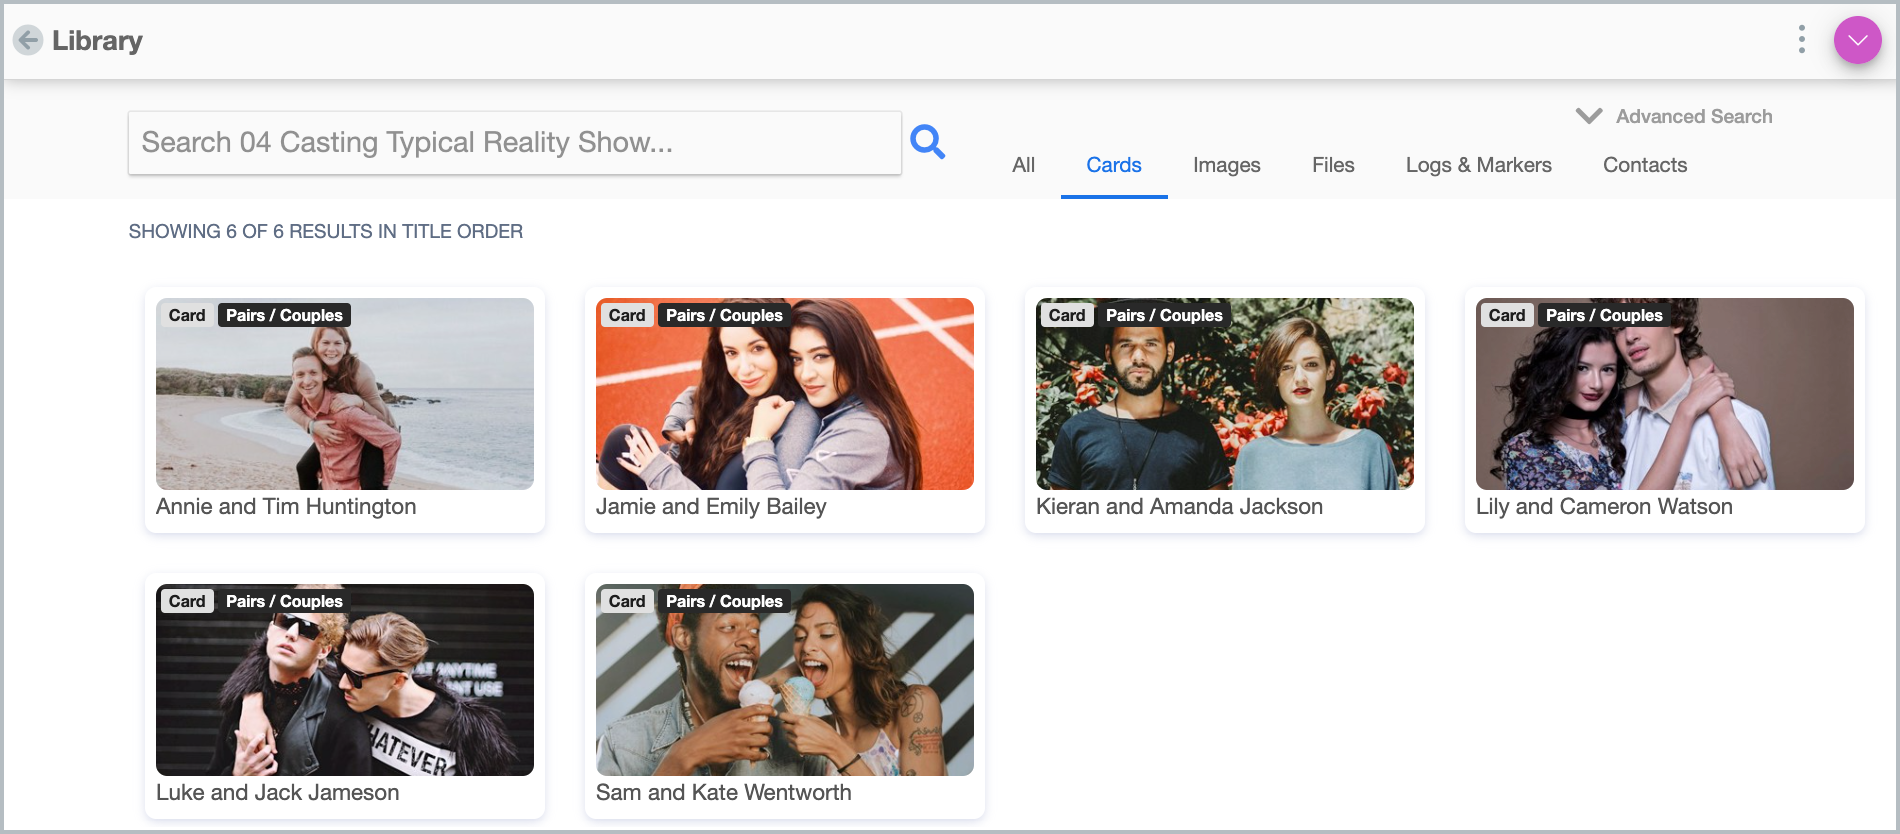
Task: Click the back arrow beside Library
Action: pos(28,40)
